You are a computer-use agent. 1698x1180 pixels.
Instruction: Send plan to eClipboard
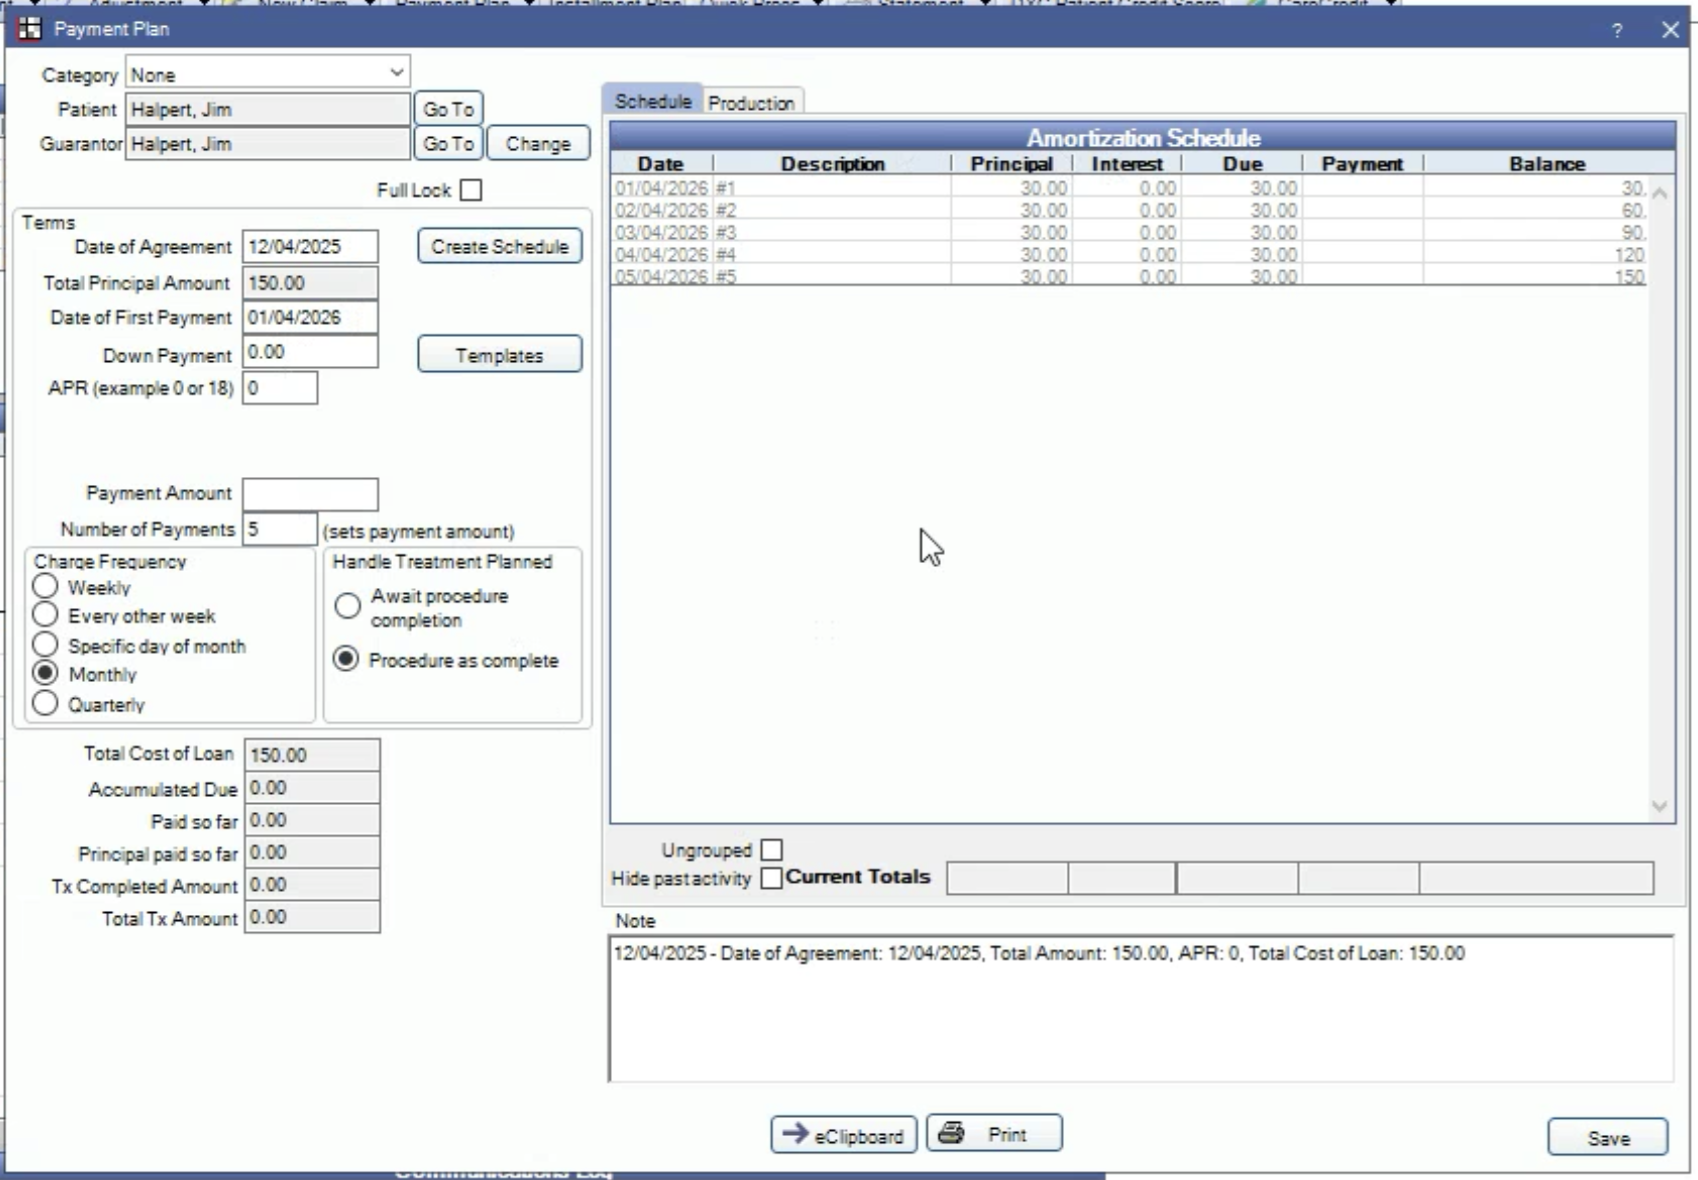coord(843,1135)
